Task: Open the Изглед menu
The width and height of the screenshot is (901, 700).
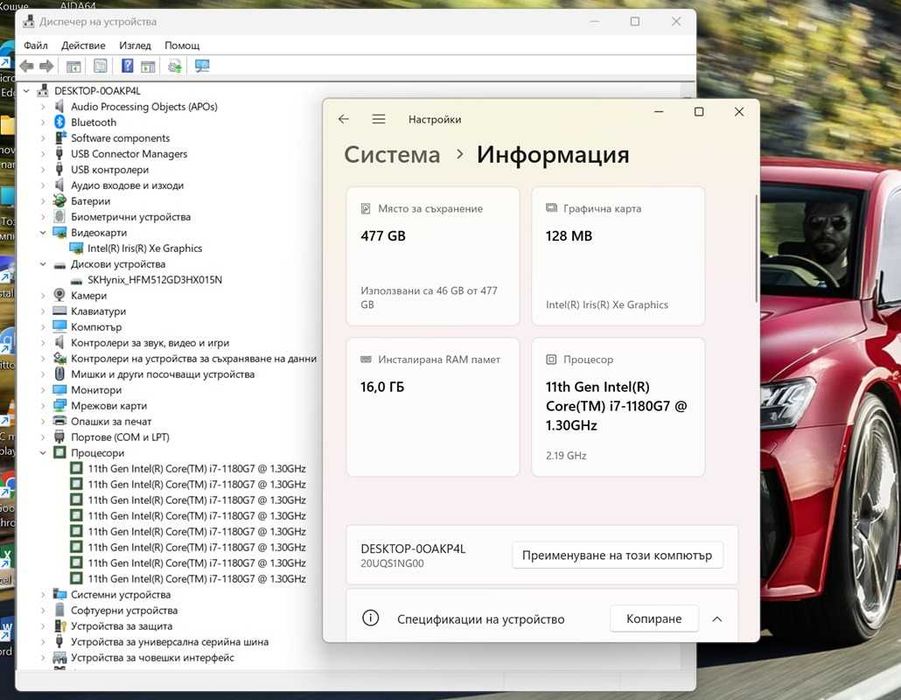Action: coord(135,45)
